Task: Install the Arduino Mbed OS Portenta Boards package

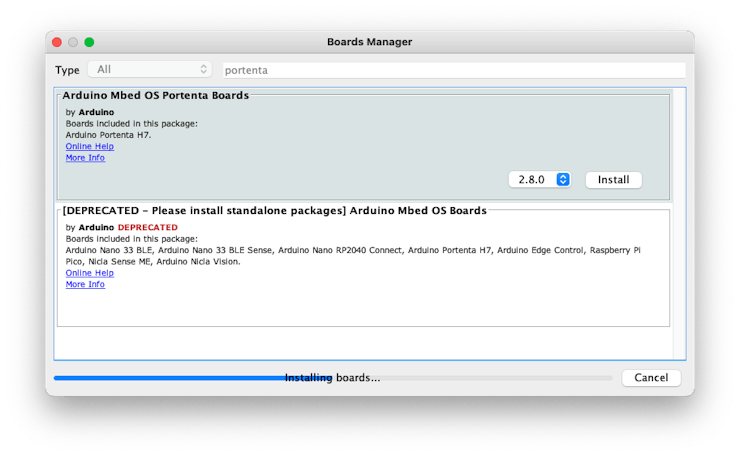Action: point(614,179)
